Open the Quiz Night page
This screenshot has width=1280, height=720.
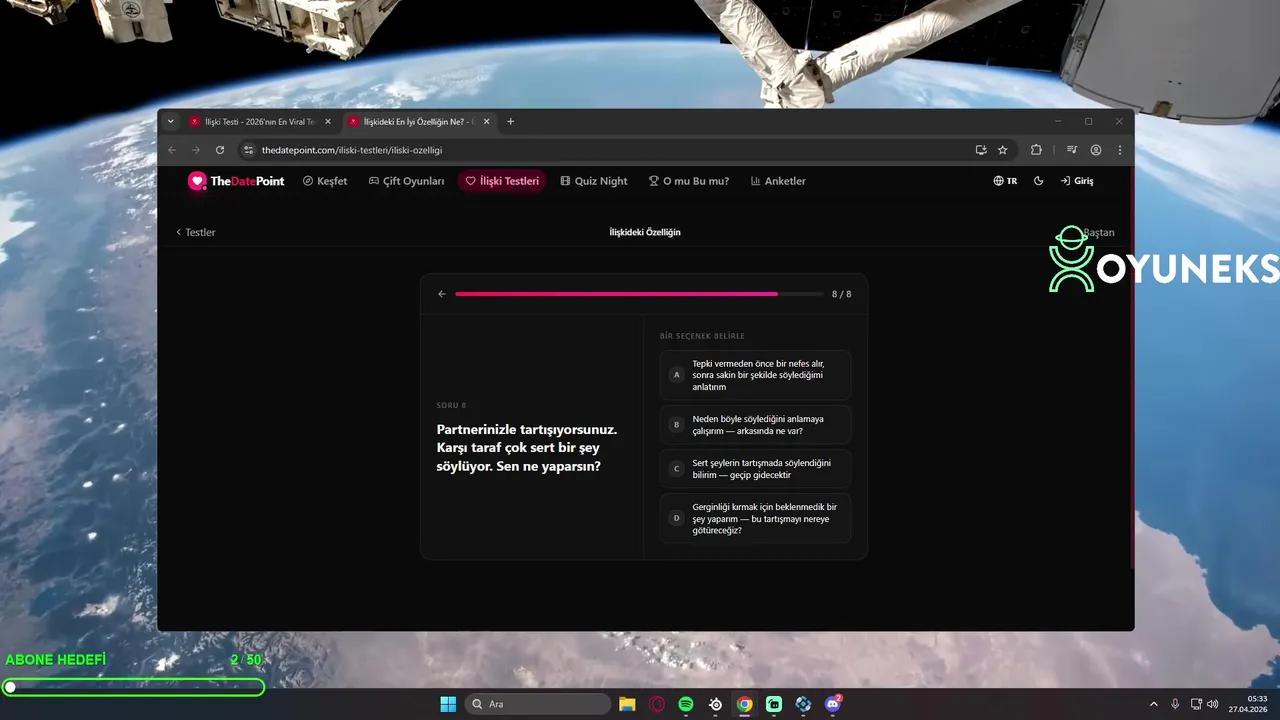tap(594, 181)
